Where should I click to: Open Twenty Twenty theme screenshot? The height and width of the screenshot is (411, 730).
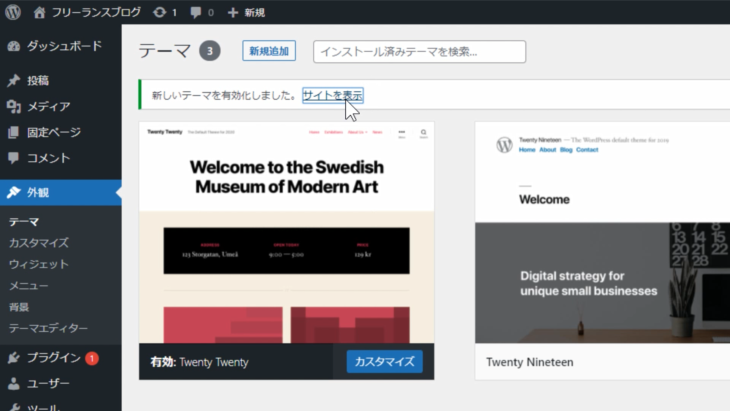tap(286, 233)
